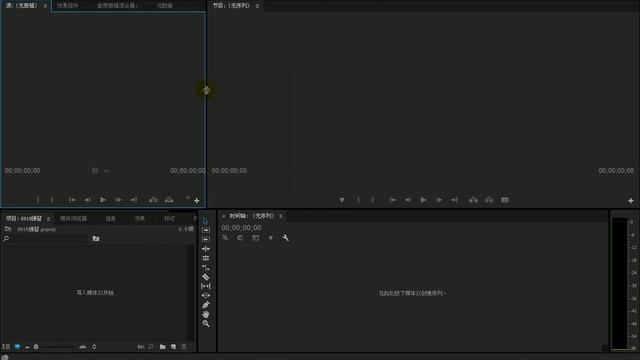Open the Program panel menu
Image resolution: width=640 pixels, height=360 pixels.
click(257, 6)
